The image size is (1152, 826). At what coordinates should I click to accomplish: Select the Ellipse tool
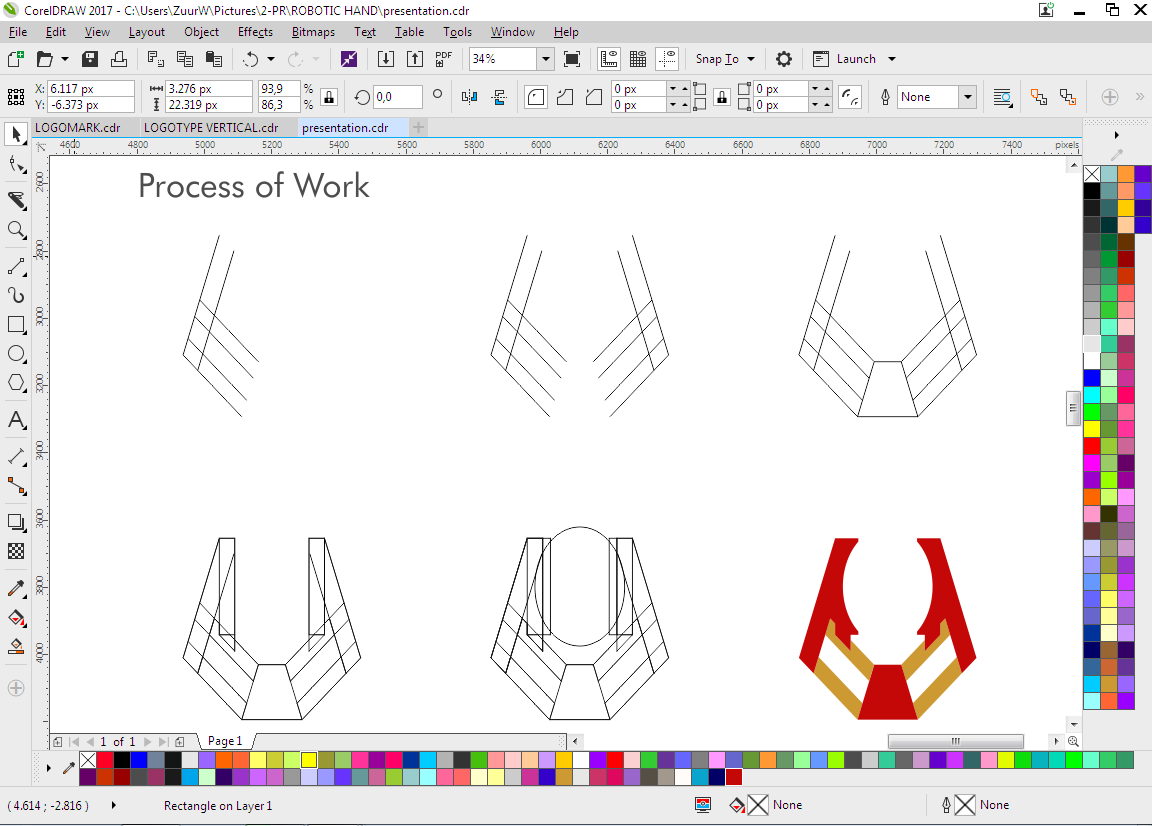click(x=16, y=354)
